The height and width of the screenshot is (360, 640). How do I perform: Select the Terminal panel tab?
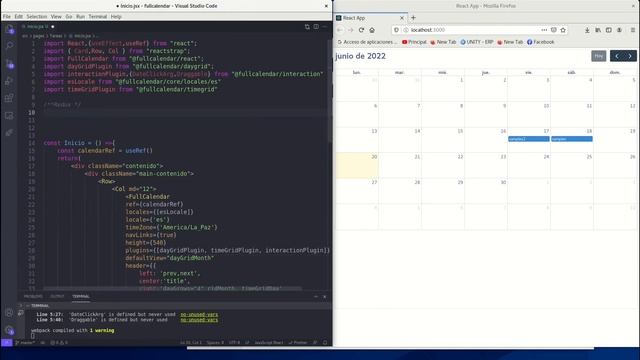81,296
